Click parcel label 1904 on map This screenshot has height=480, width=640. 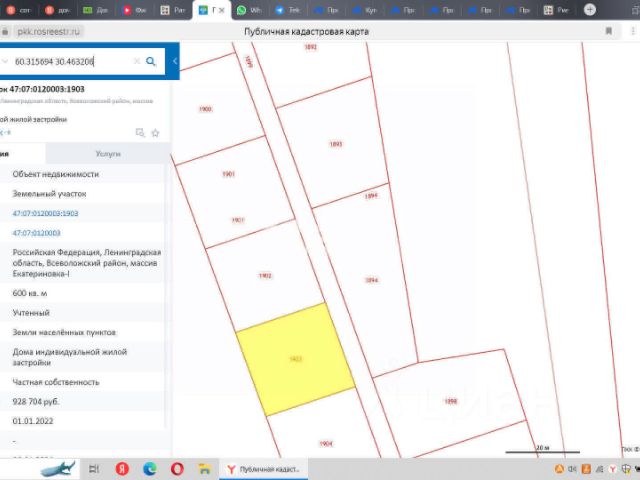tap(326, 444)
